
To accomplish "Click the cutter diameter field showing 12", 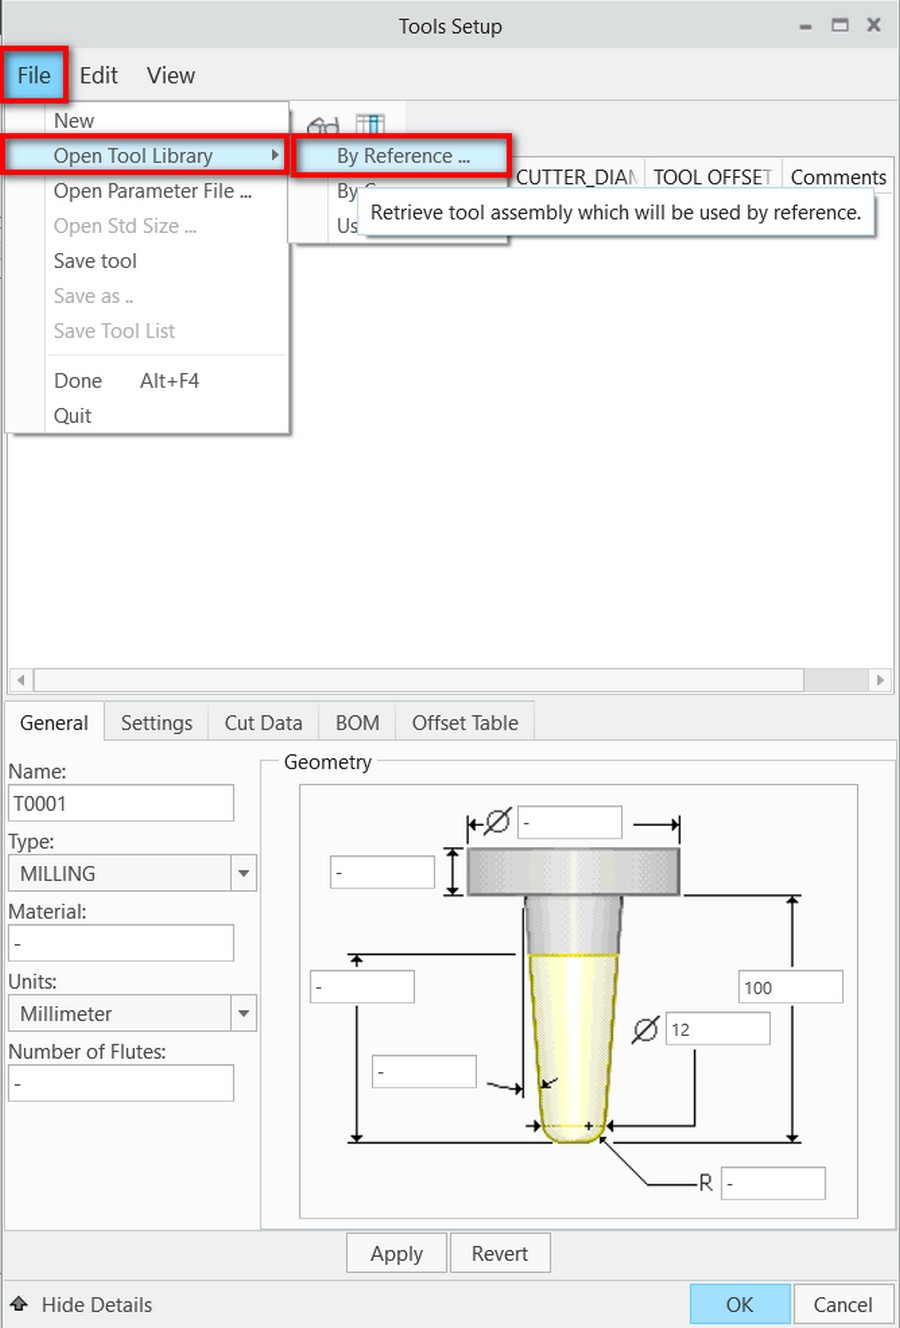I will coord(718,1029).
